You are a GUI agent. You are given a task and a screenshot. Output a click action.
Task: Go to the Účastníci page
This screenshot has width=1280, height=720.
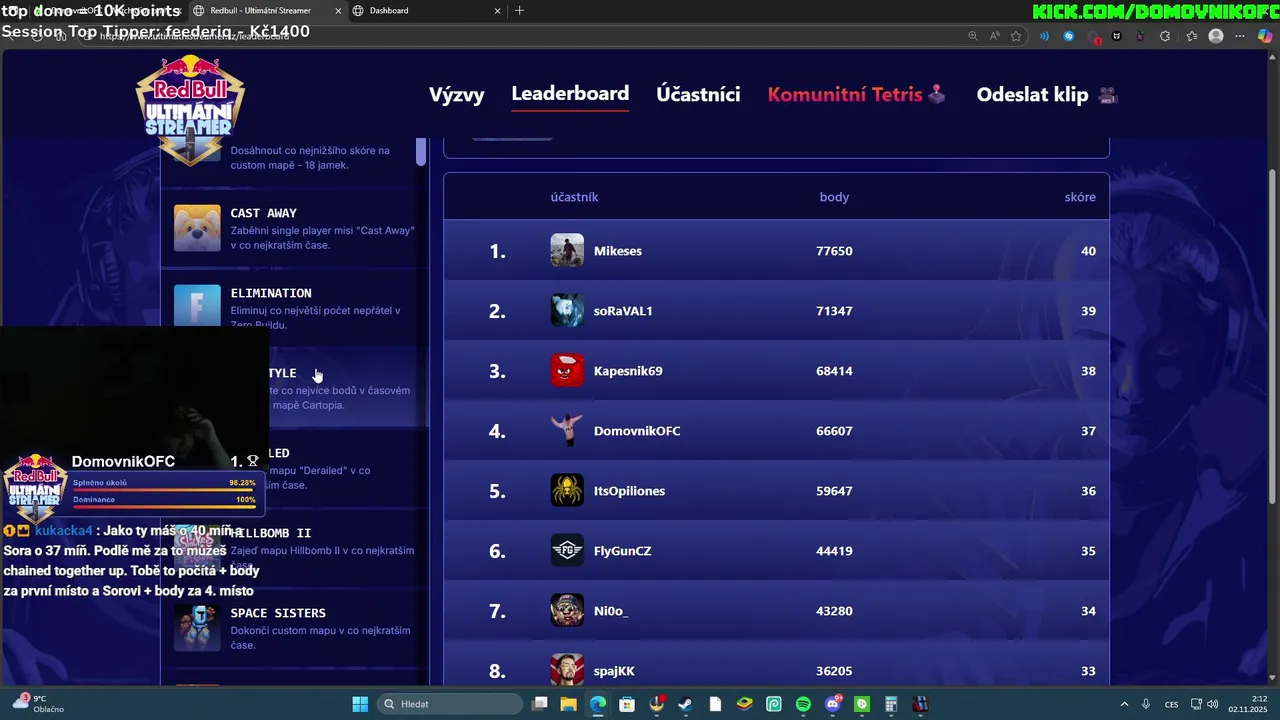698,95
